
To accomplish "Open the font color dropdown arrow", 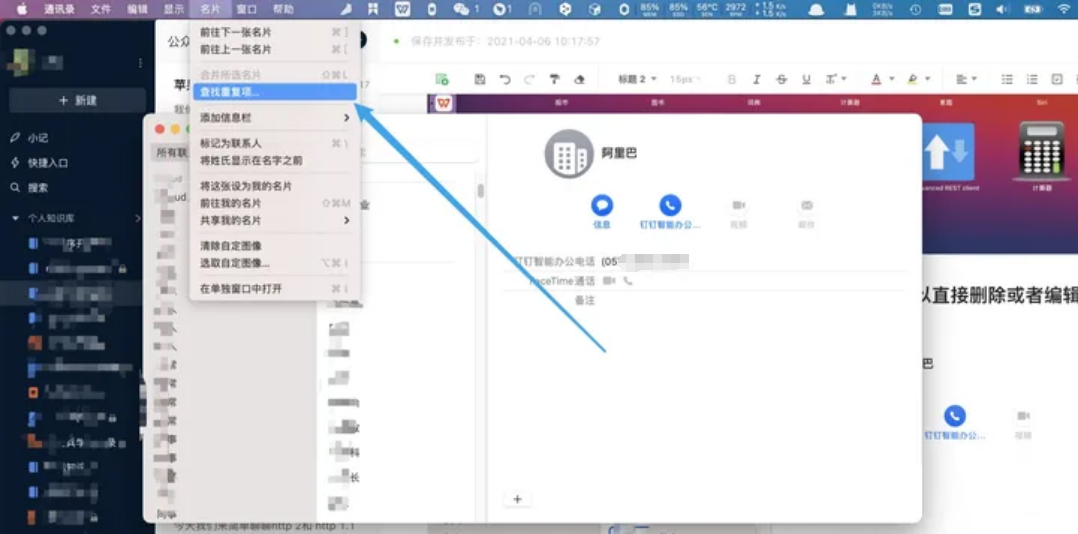I will [x=891, y=79].
